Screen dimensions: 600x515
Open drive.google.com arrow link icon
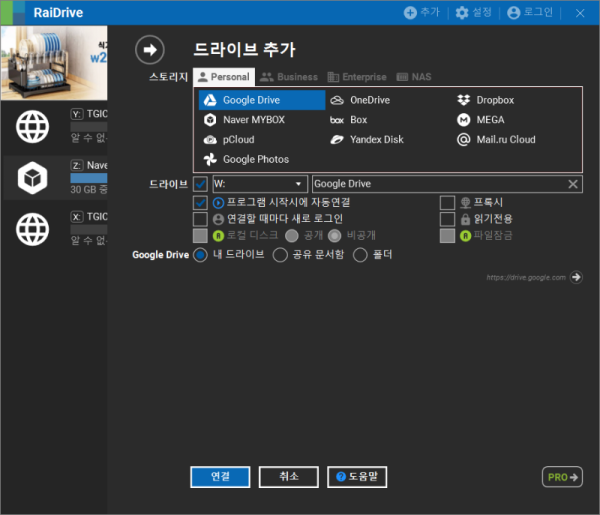[x=576, y=277]
